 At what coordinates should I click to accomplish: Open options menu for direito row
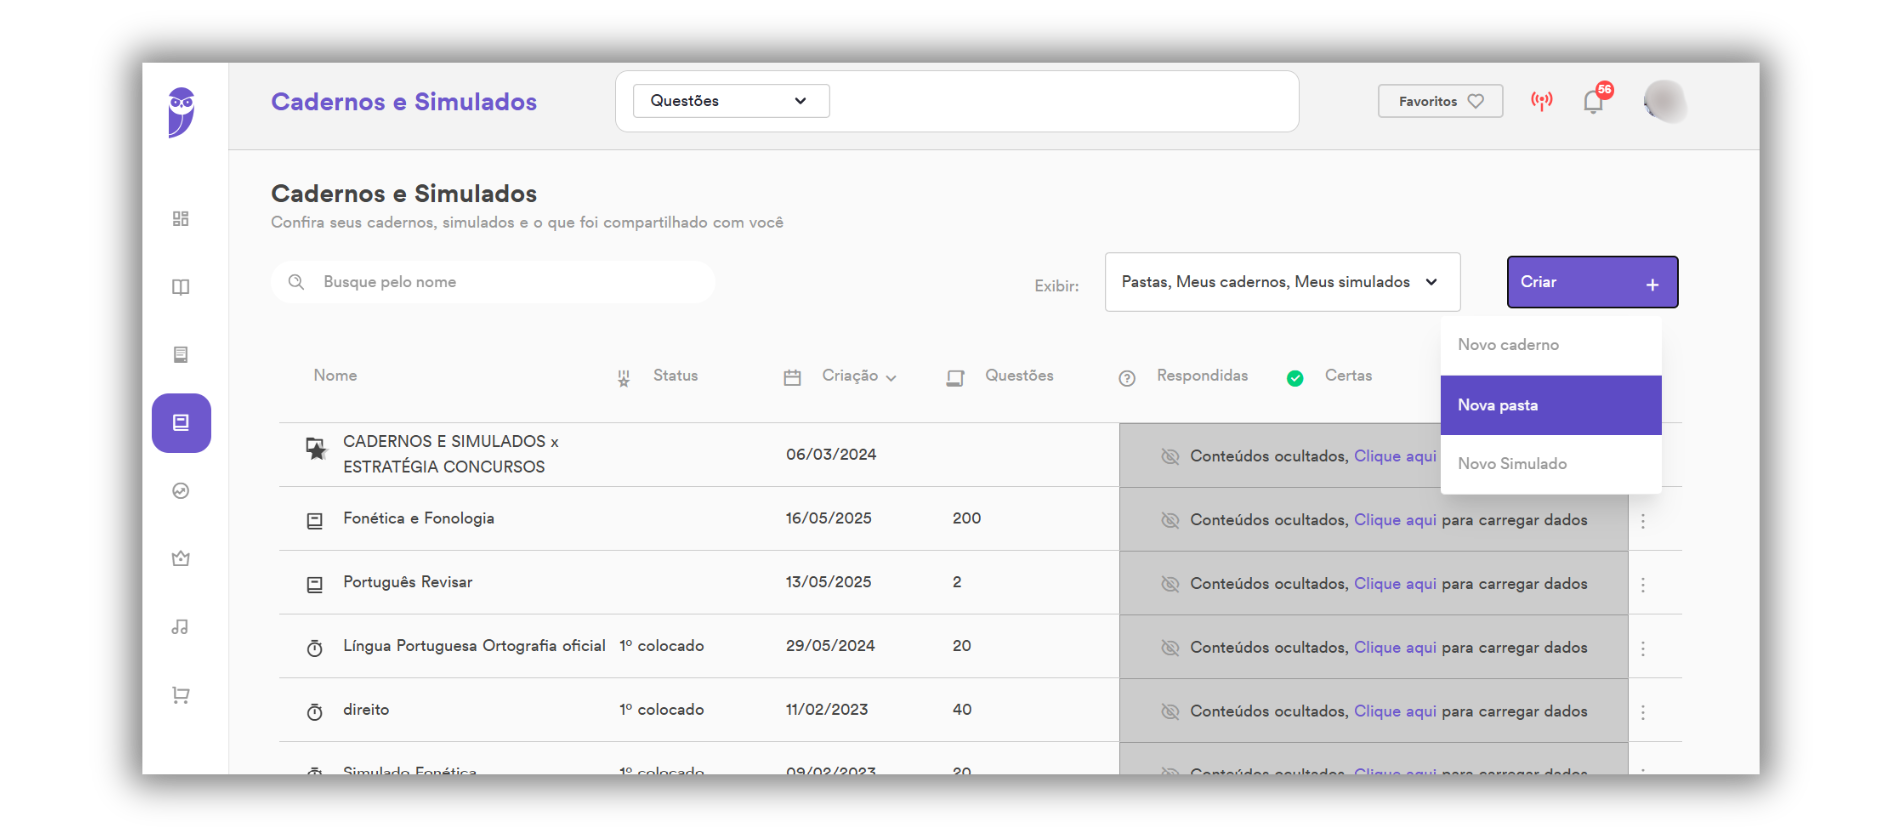(x=1643, y=713)
